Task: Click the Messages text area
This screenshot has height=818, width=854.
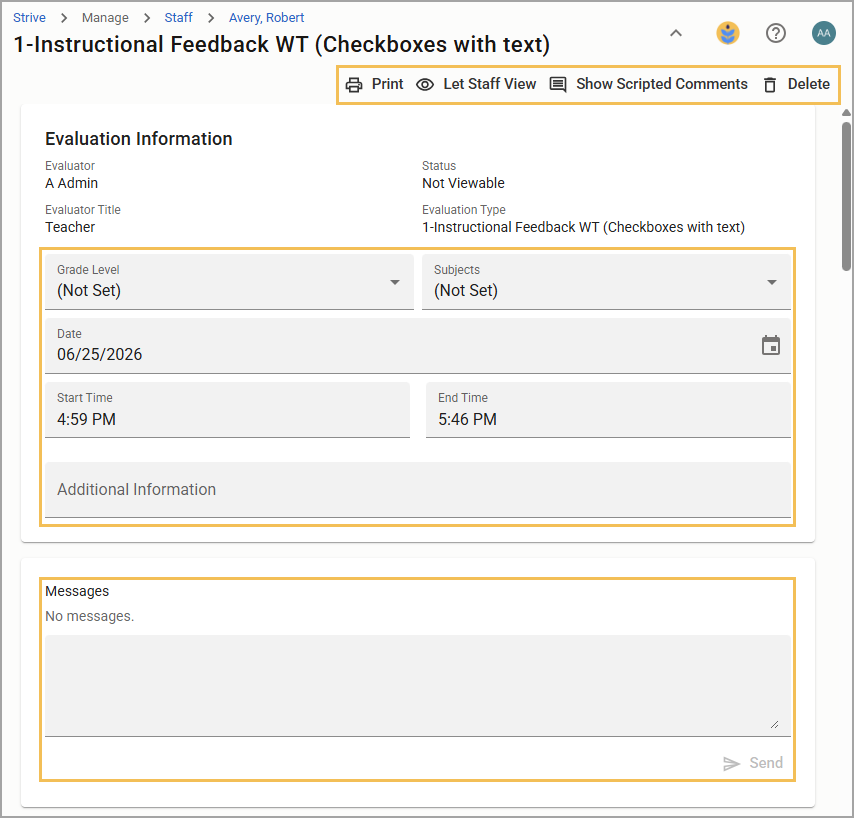Action: [x=418, y=686]
